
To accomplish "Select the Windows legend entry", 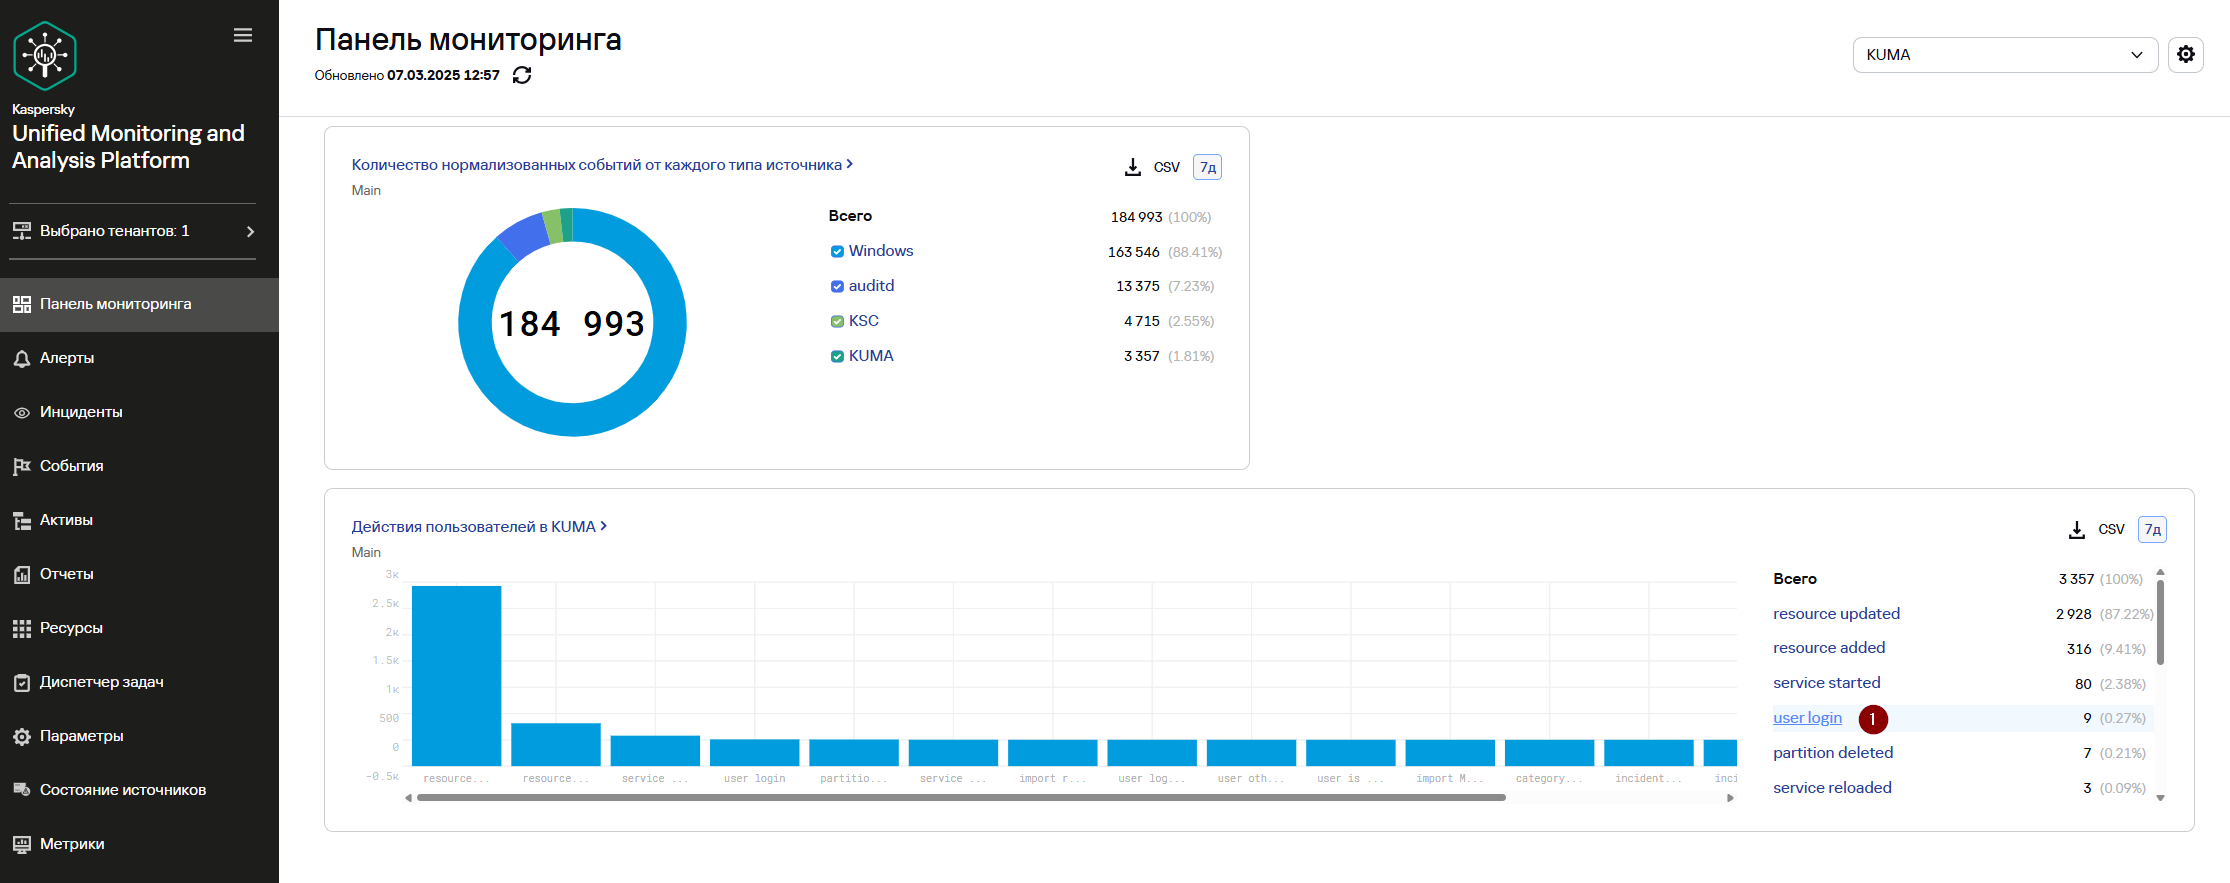I will pos(881,251).
